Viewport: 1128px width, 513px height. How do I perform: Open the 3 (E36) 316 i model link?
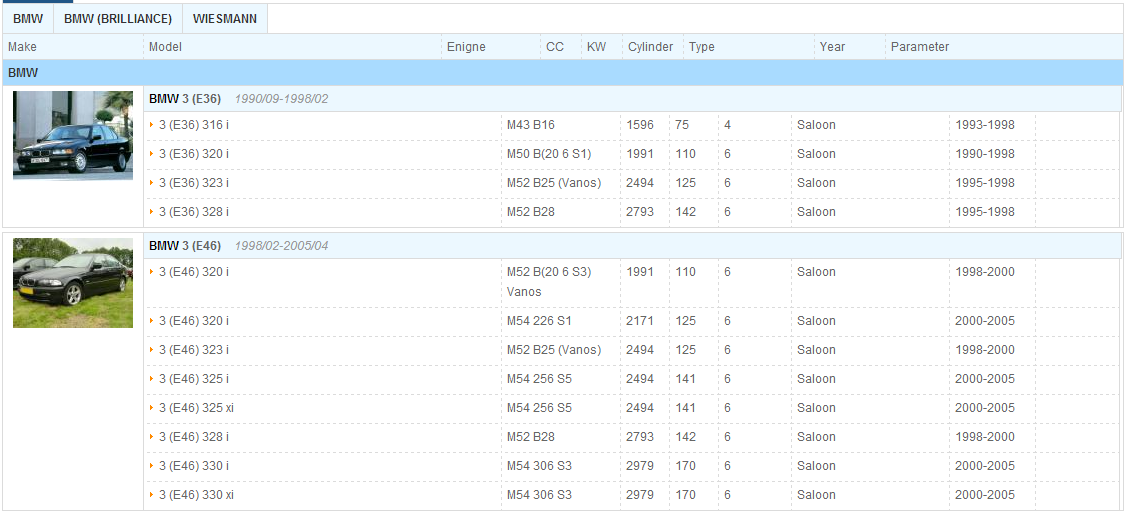[x=194, y=125]
